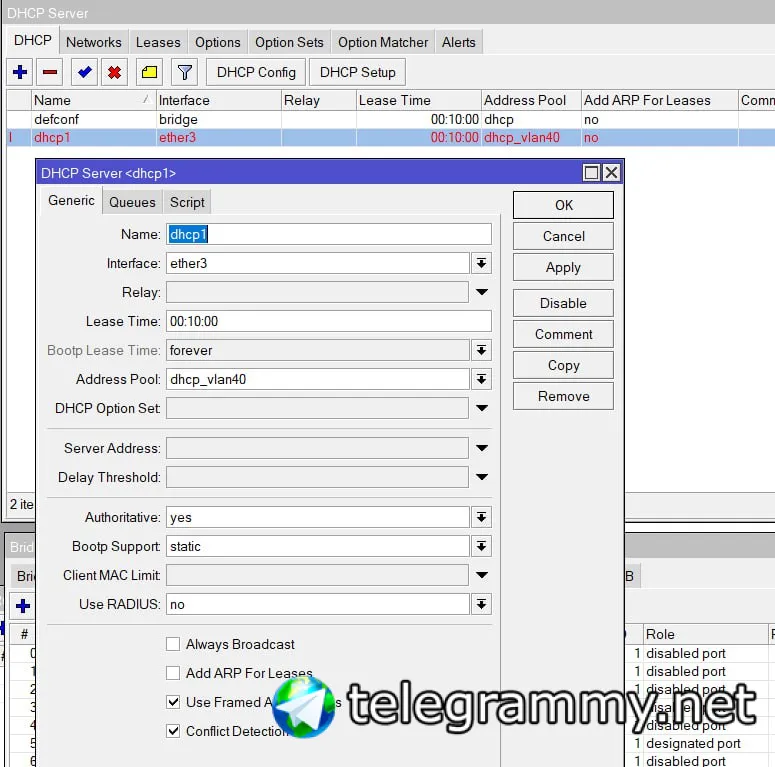The image size is (775, 767).
Task: Uncheck Conflict Detection checkbox
Action: click(x=172, y=731)
